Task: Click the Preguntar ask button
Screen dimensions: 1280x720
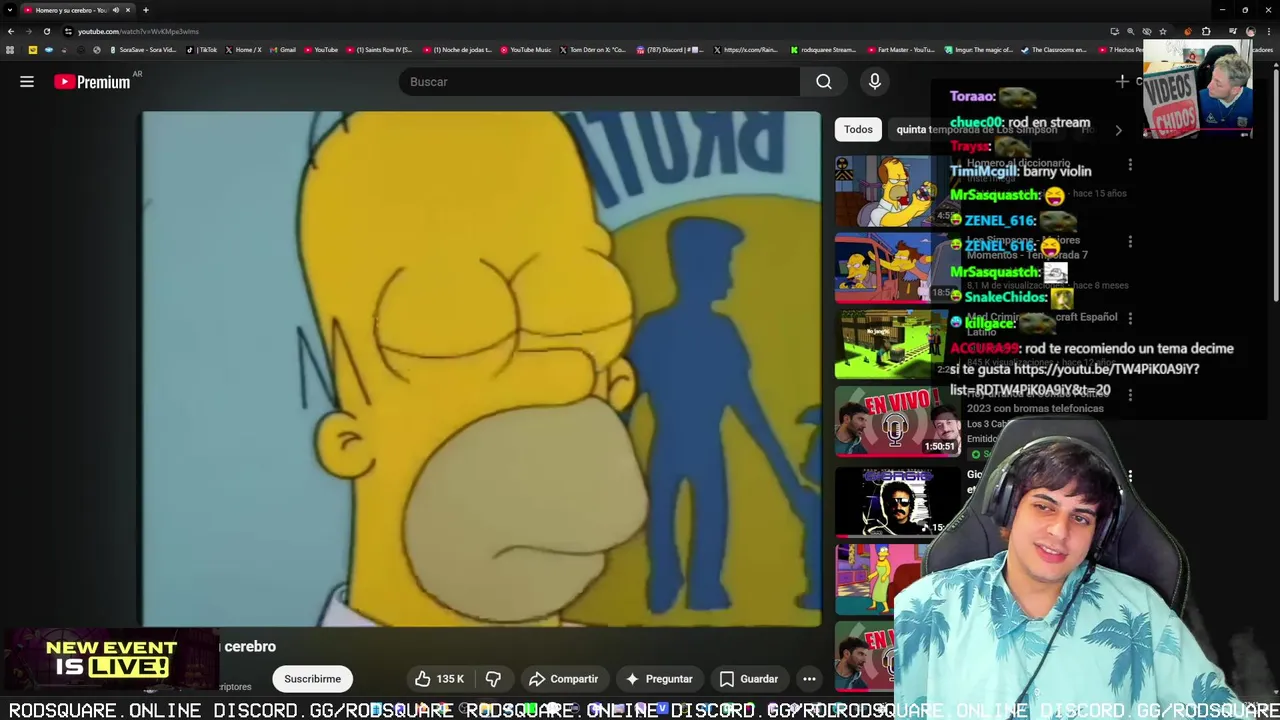Action: click(x=659, y=679)
